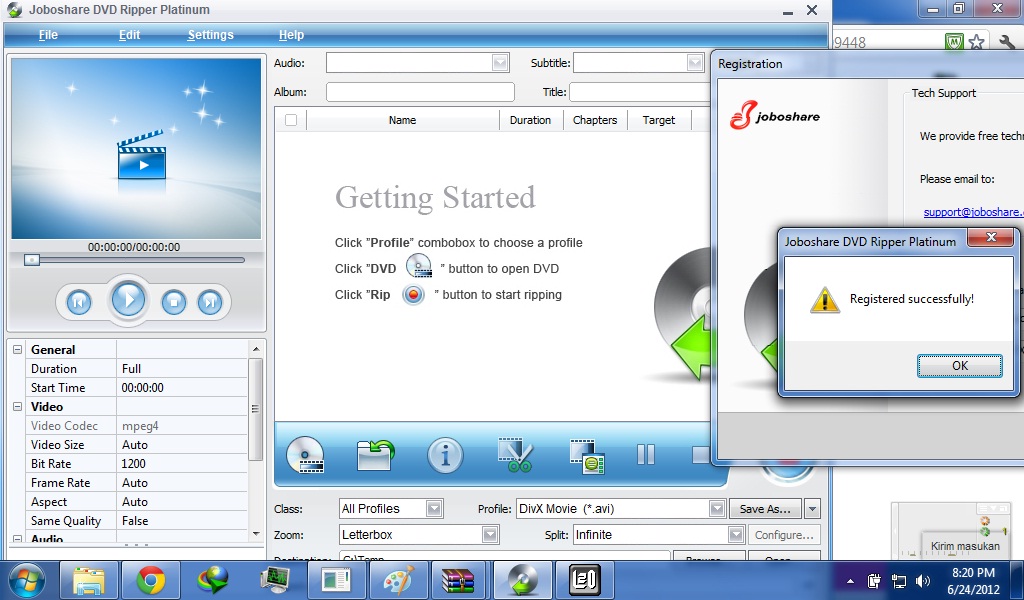Click the taskbar clock showing 8:20 PM

point(973,573)
